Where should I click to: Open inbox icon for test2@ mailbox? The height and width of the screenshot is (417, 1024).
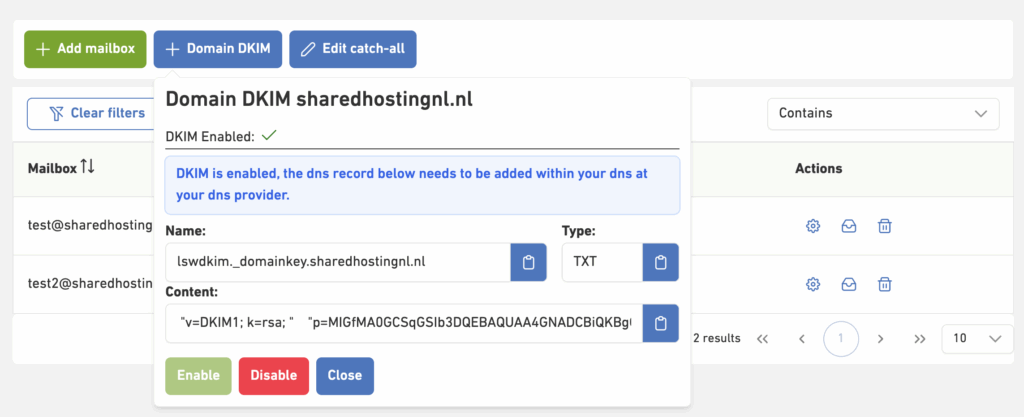point(848,285)
